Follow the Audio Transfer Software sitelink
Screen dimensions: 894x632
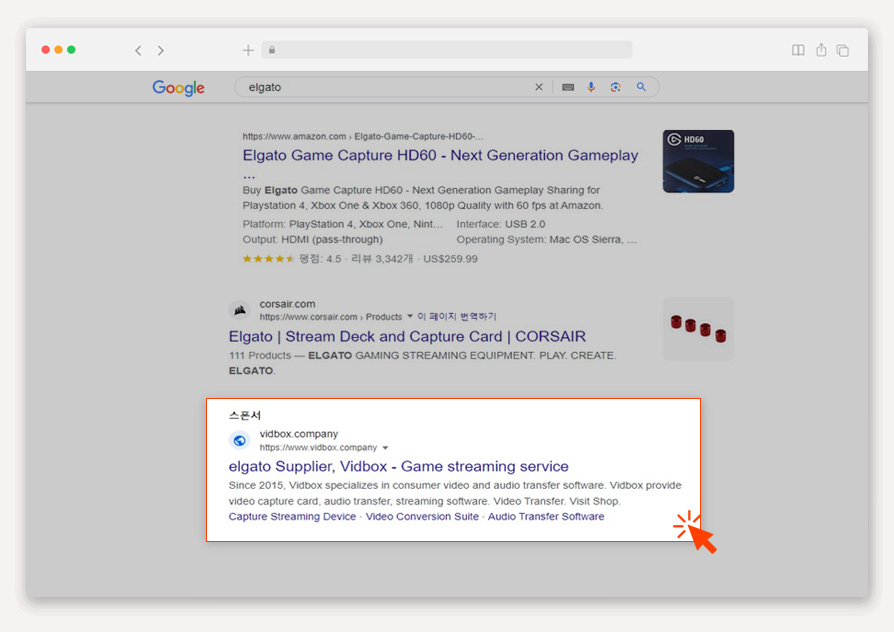(546, 517)
